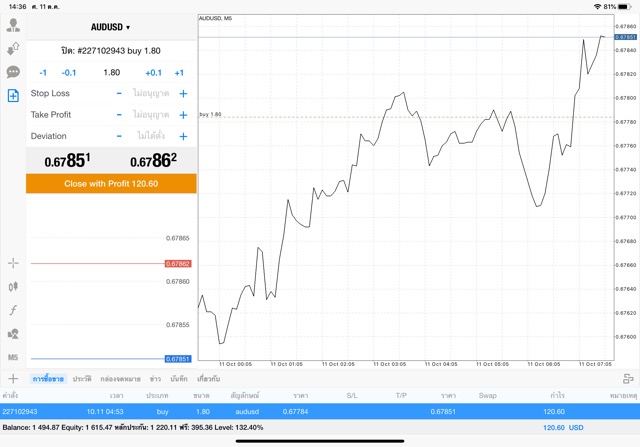Decrease Take Profit with minus
The height and width of the screenshot is (447, 640).
point(119,115)
